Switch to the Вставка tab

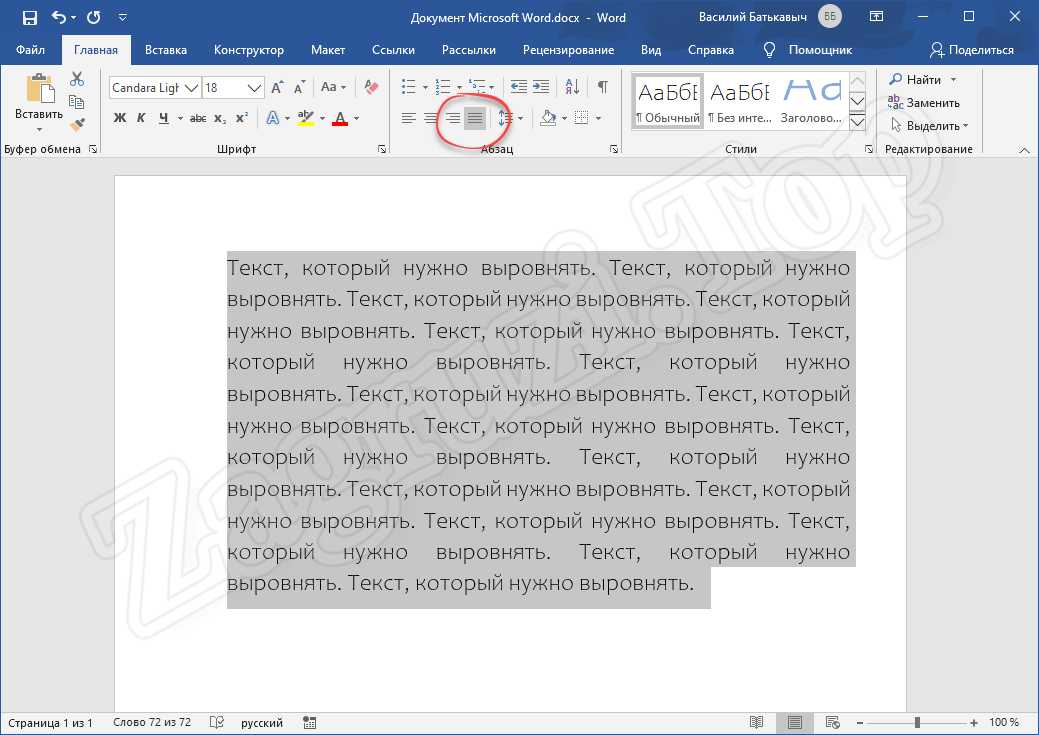pyautogui.click(x=166, y=50)
